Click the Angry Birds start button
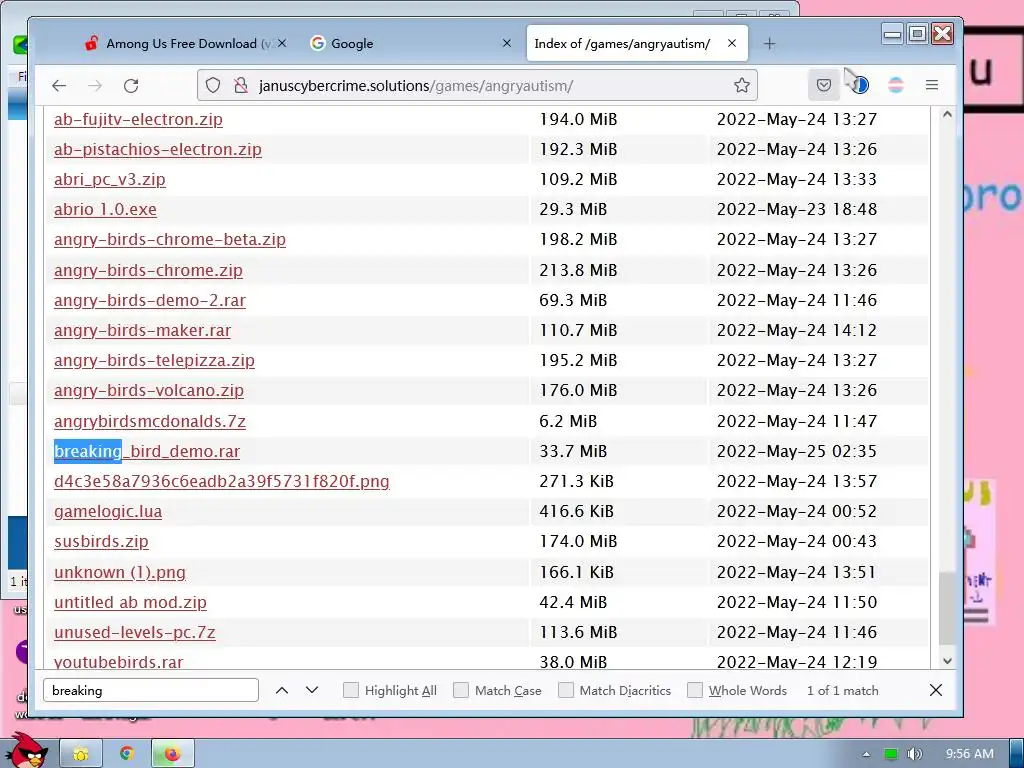 click(x=27, y=751)
